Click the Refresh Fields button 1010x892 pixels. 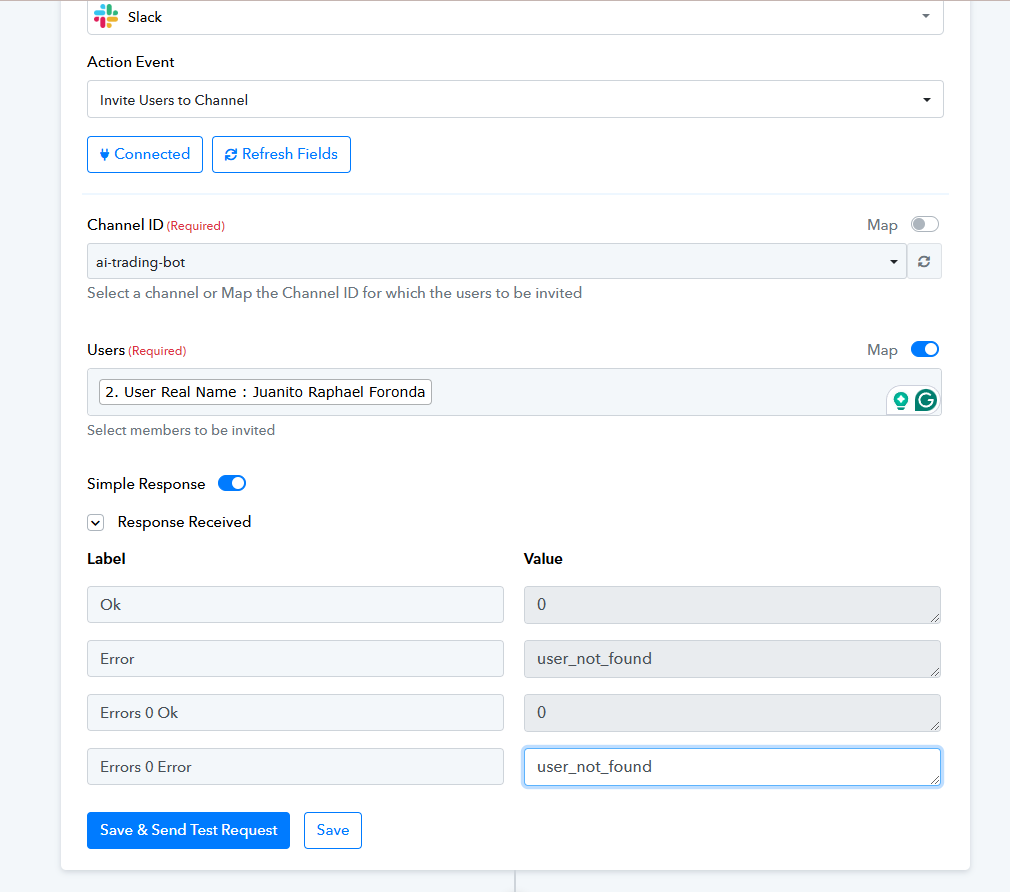pyautogui.click(x=281, y=155)
